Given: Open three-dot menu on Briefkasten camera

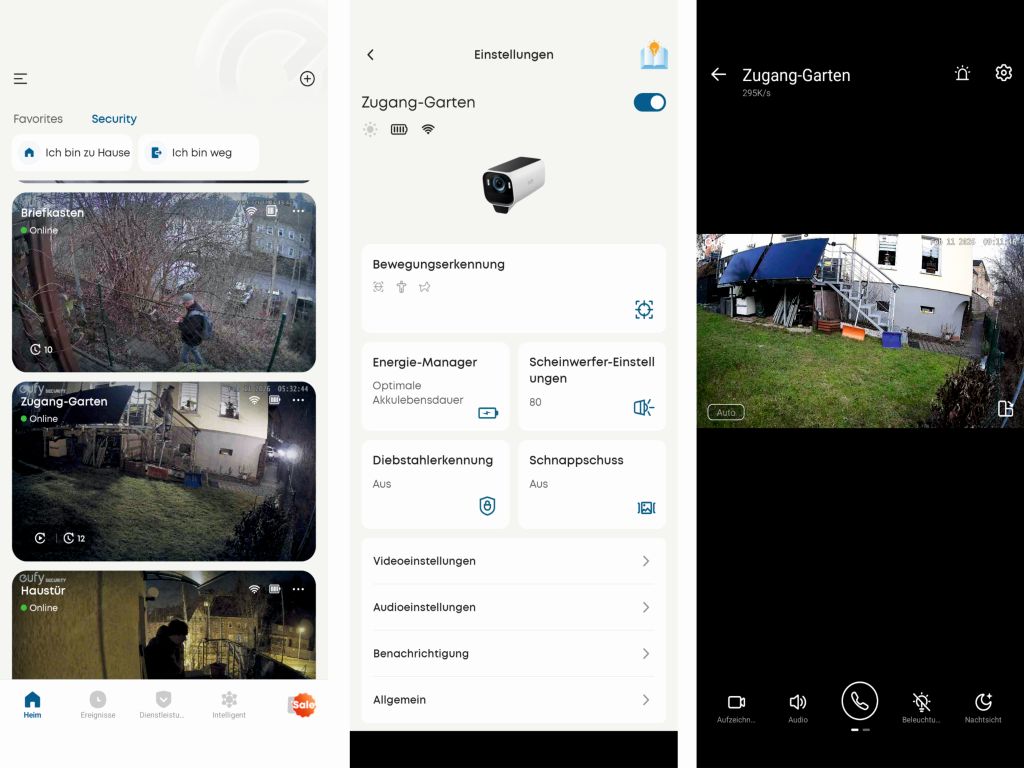Looking at the screenshot, I should coord(298,211).
